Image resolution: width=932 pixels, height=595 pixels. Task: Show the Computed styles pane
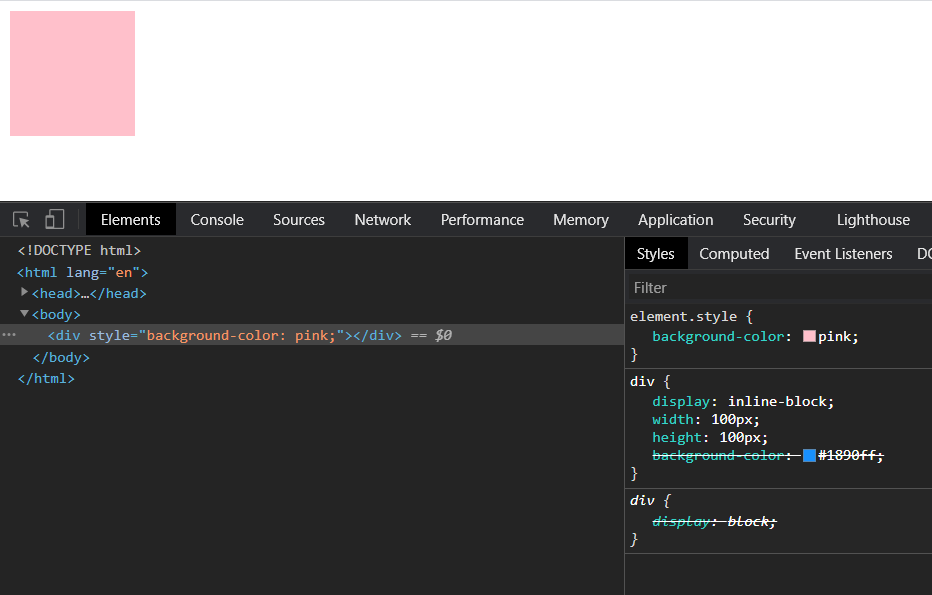734,254
